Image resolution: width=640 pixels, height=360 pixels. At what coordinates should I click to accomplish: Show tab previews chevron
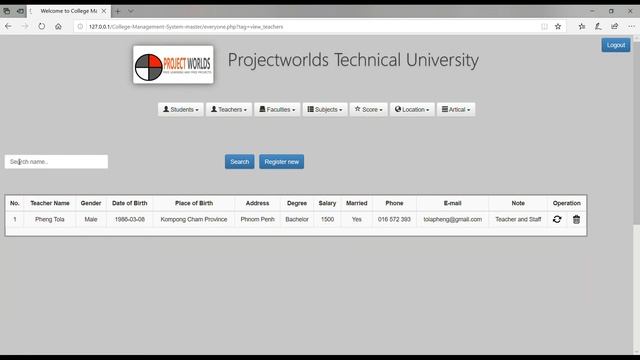[x=131, y=11]
